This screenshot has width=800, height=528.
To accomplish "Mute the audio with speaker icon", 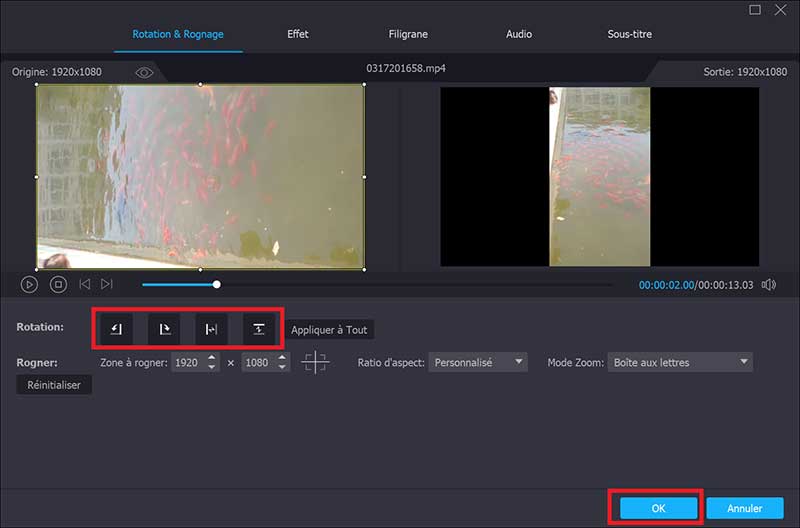I will 769,285.
